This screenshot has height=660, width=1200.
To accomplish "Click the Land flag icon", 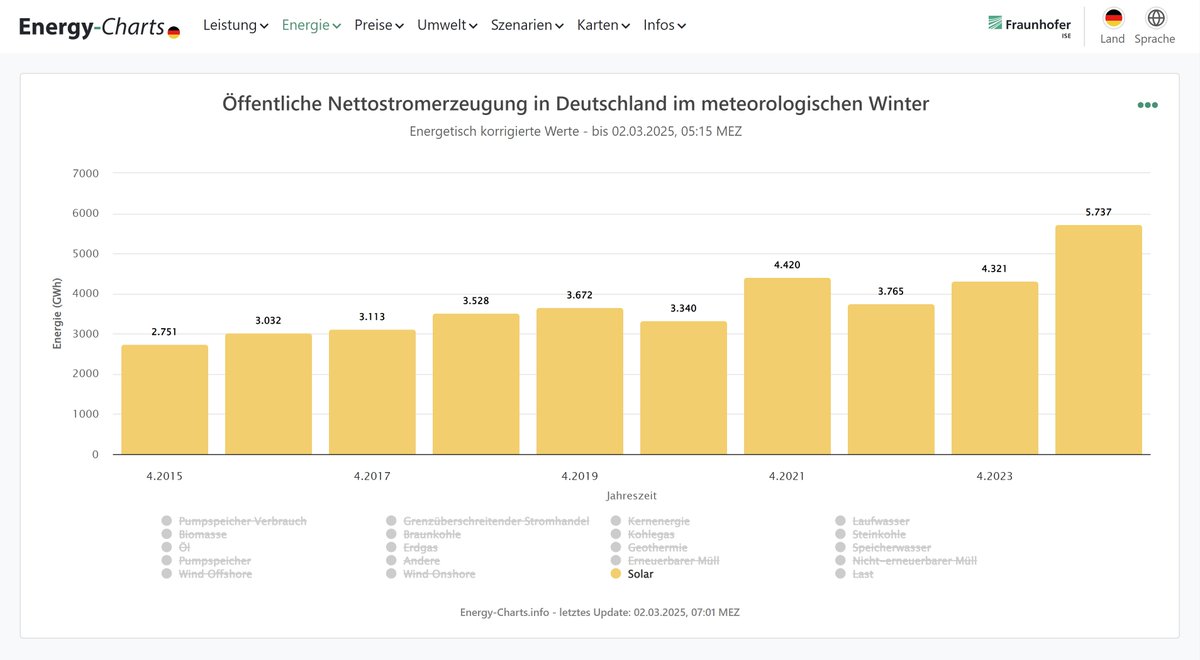I will [1112, 18].
